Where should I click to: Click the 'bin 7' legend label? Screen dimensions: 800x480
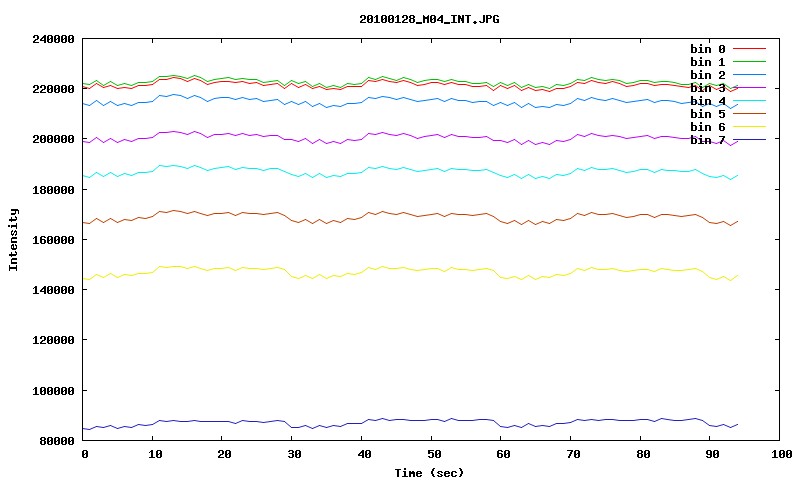[708, 140]
